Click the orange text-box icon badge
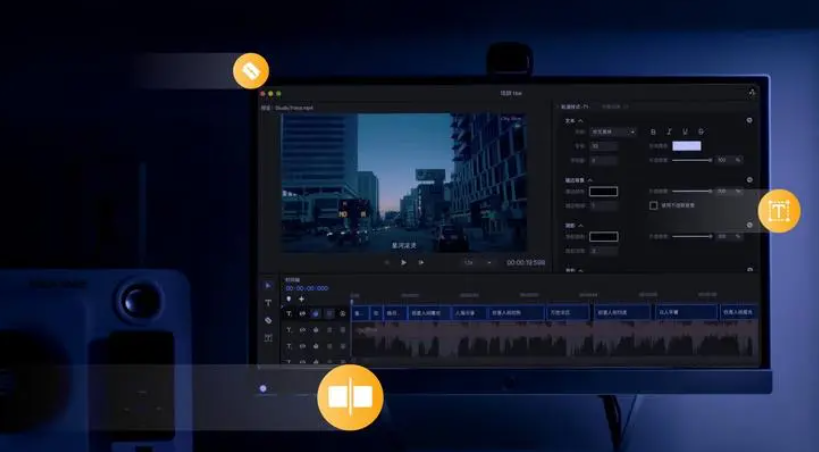819x452 pixels. [x=778, y=211]
